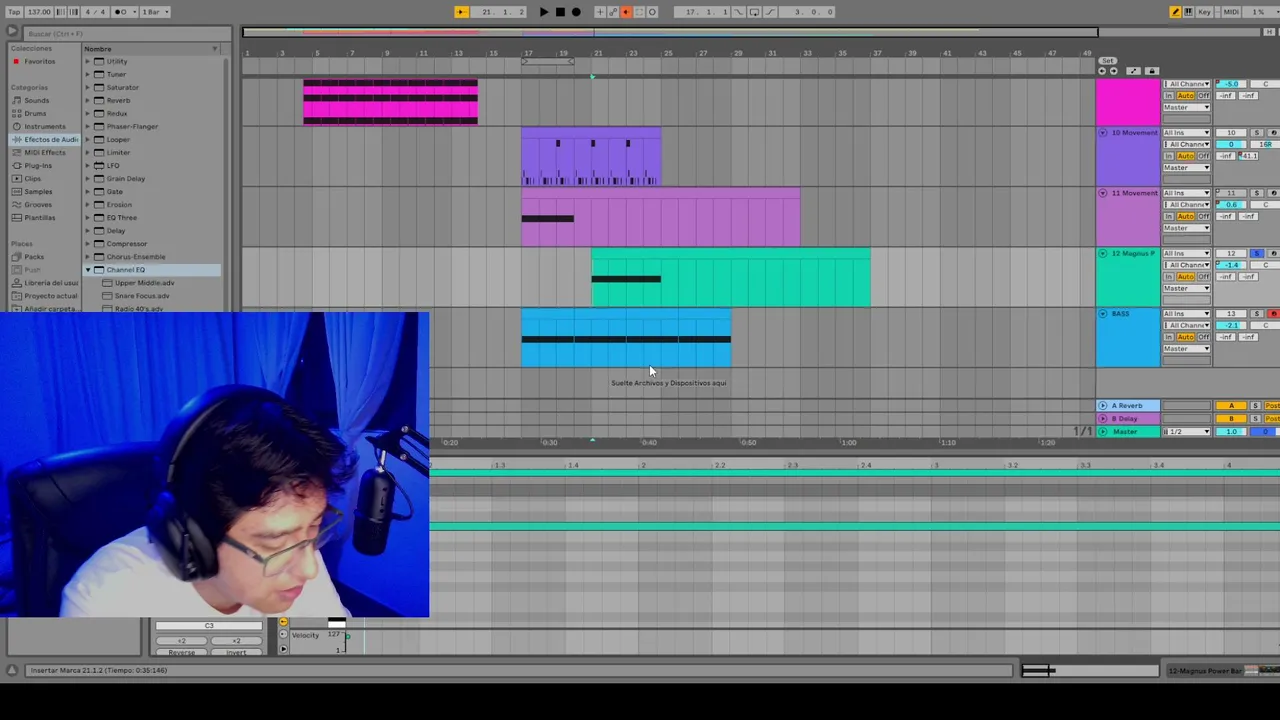1280x720 pixels.
Task: Toggle the Lock Envelopes icon
Action: click(1152, 71)
